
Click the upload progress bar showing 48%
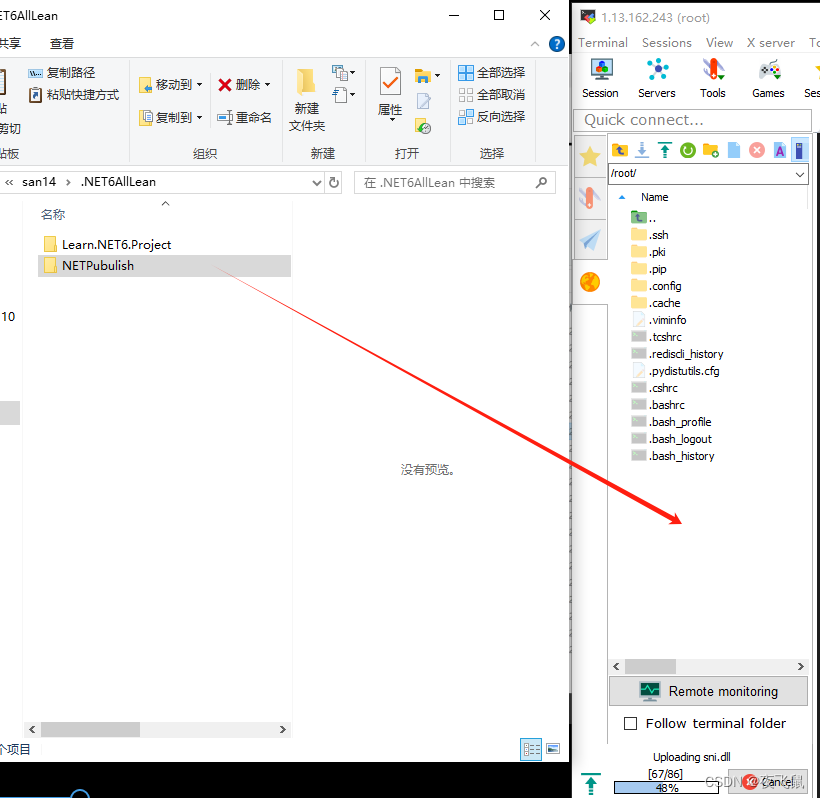[666, 788]
